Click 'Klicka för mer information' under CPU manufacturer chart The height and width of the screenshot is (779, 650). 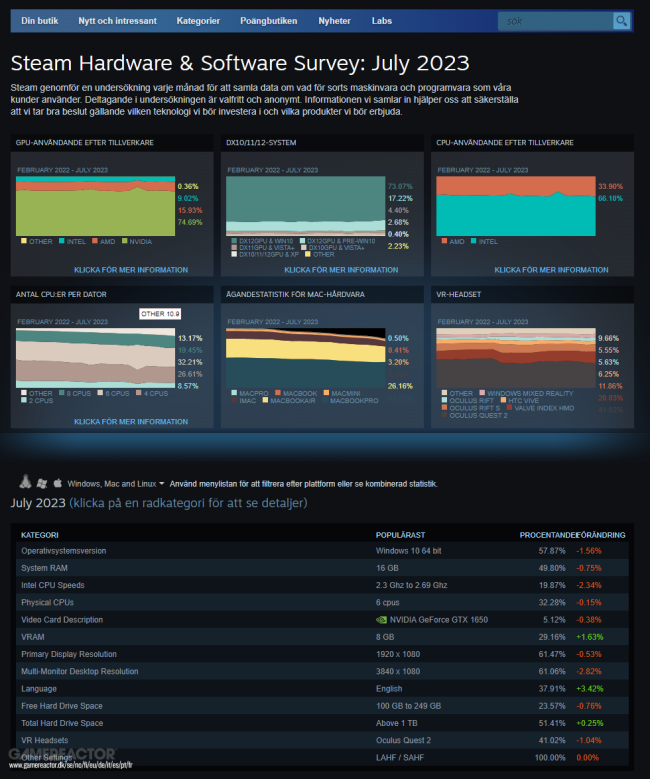click(x=551, y=270)
